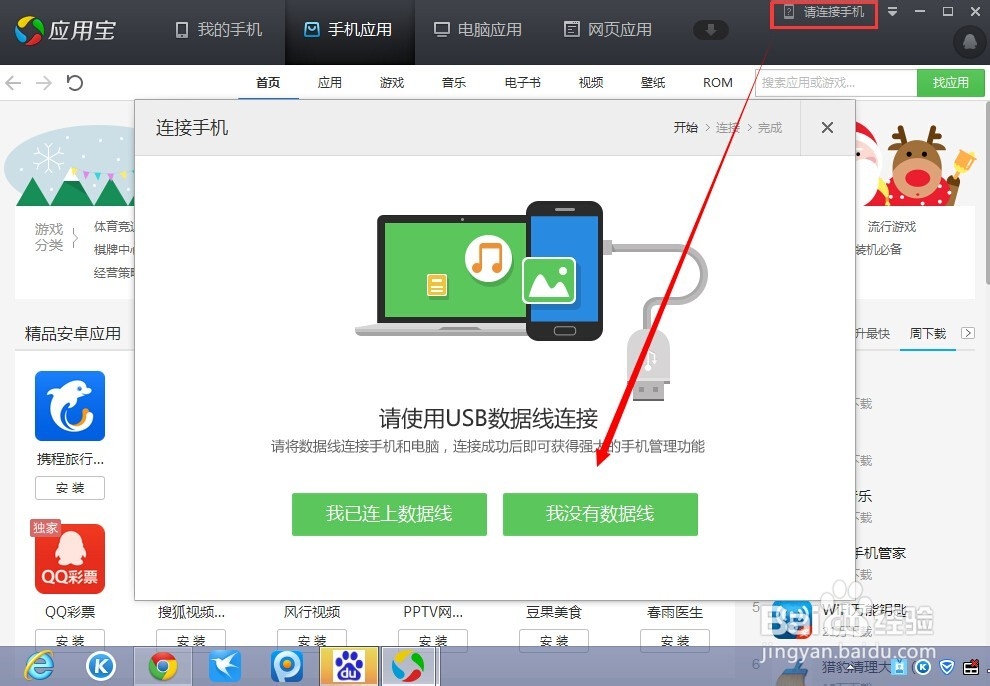Click the 找应用 search button

pos(950,83)
